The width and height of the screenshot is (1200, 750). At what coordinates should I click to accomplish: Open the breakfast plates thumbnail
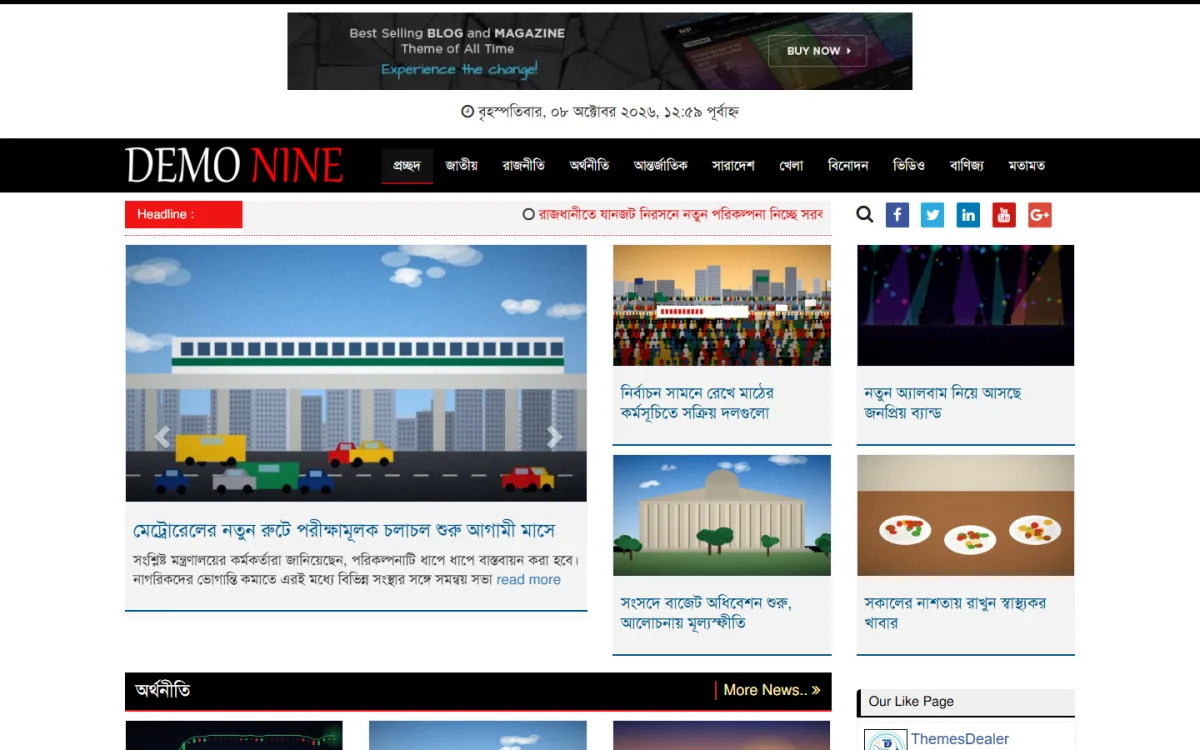click(x=966, y=515)
